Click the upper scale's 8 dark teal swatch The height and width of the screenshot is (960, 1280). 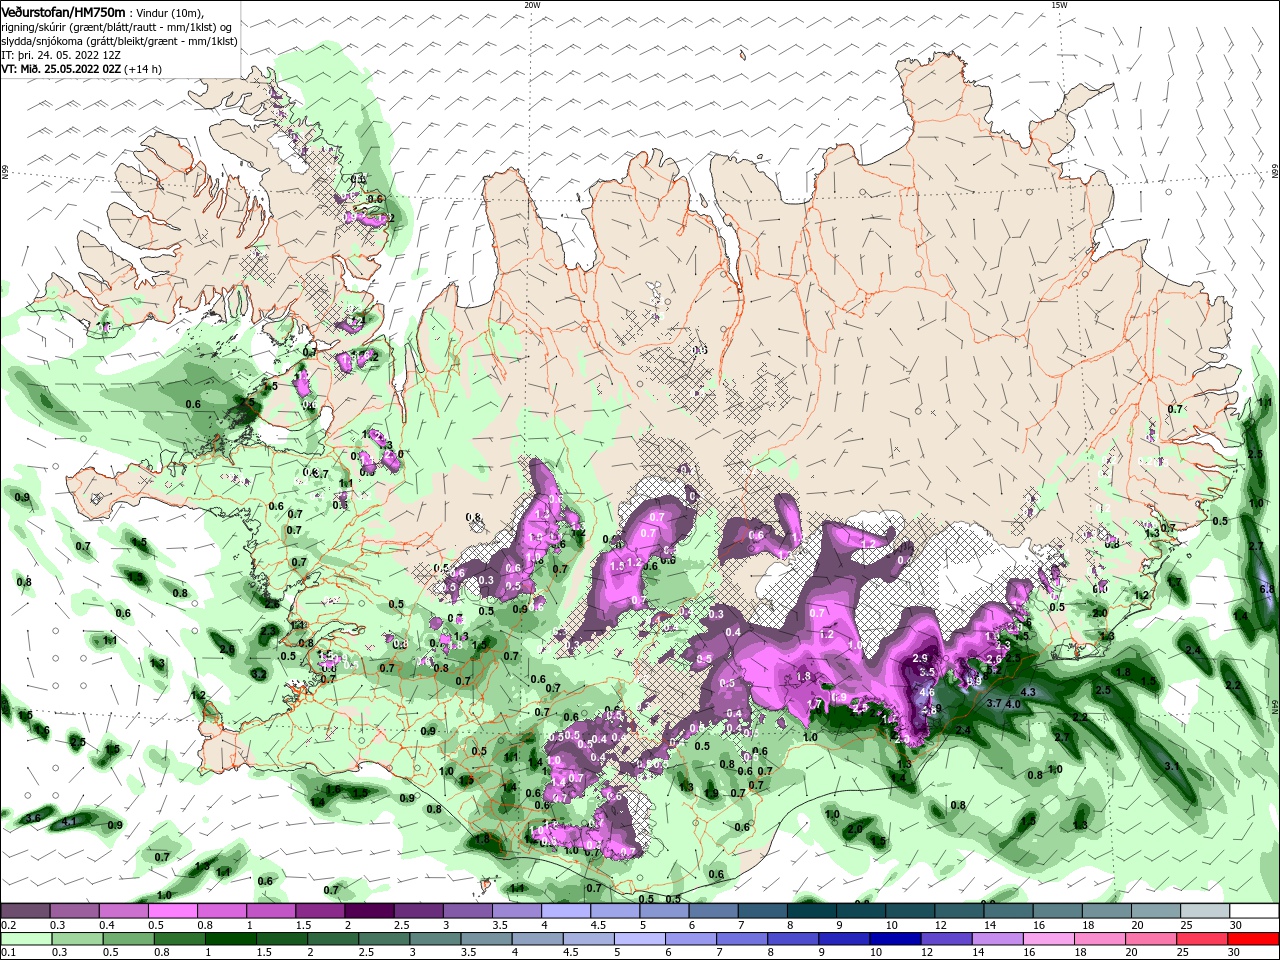click(811, 911)
